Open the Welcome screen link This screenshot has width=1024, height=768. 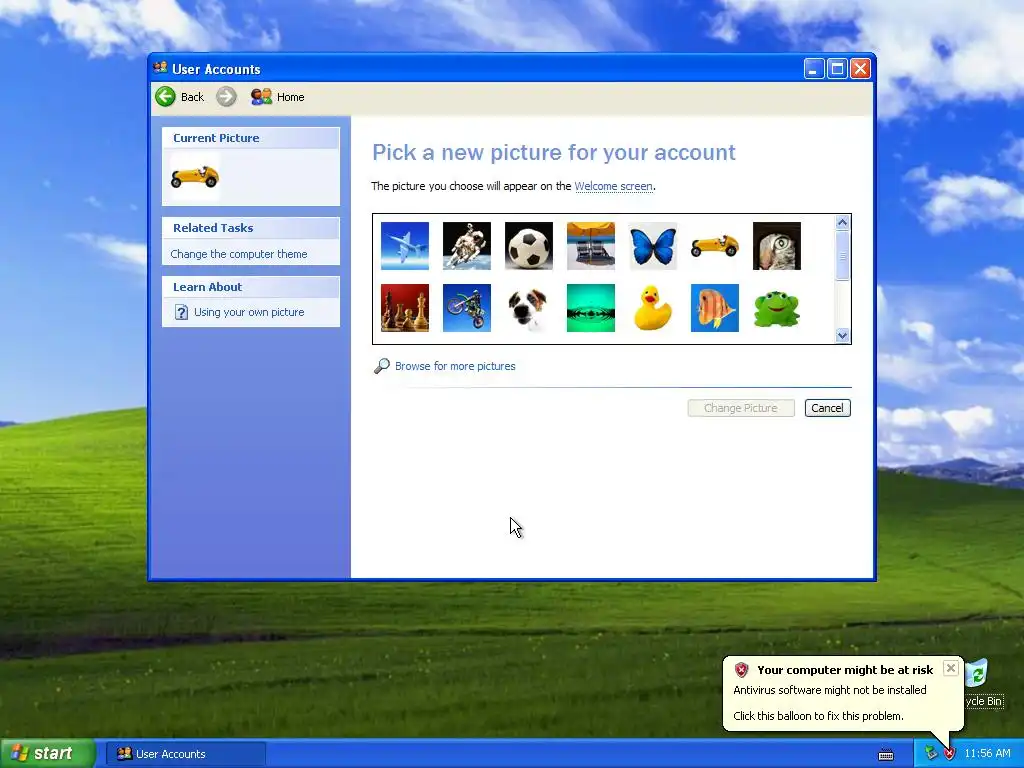point(613,186)
